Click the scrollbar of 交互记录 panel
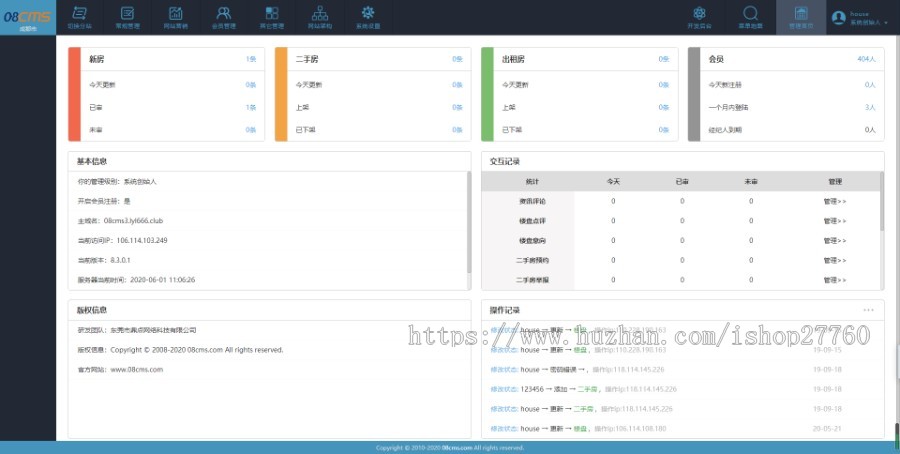900x454 pixels. point(882,201)
